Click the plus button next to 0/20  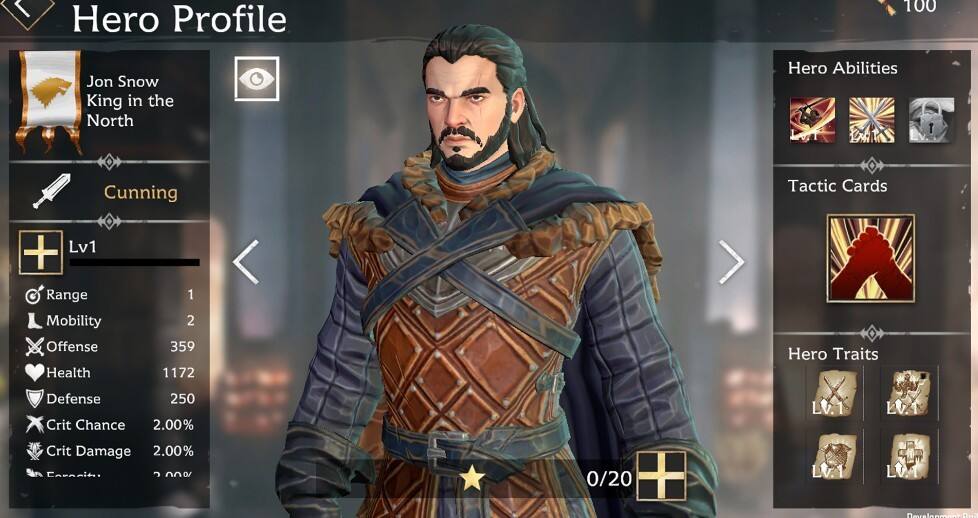[x=661, y=476]
